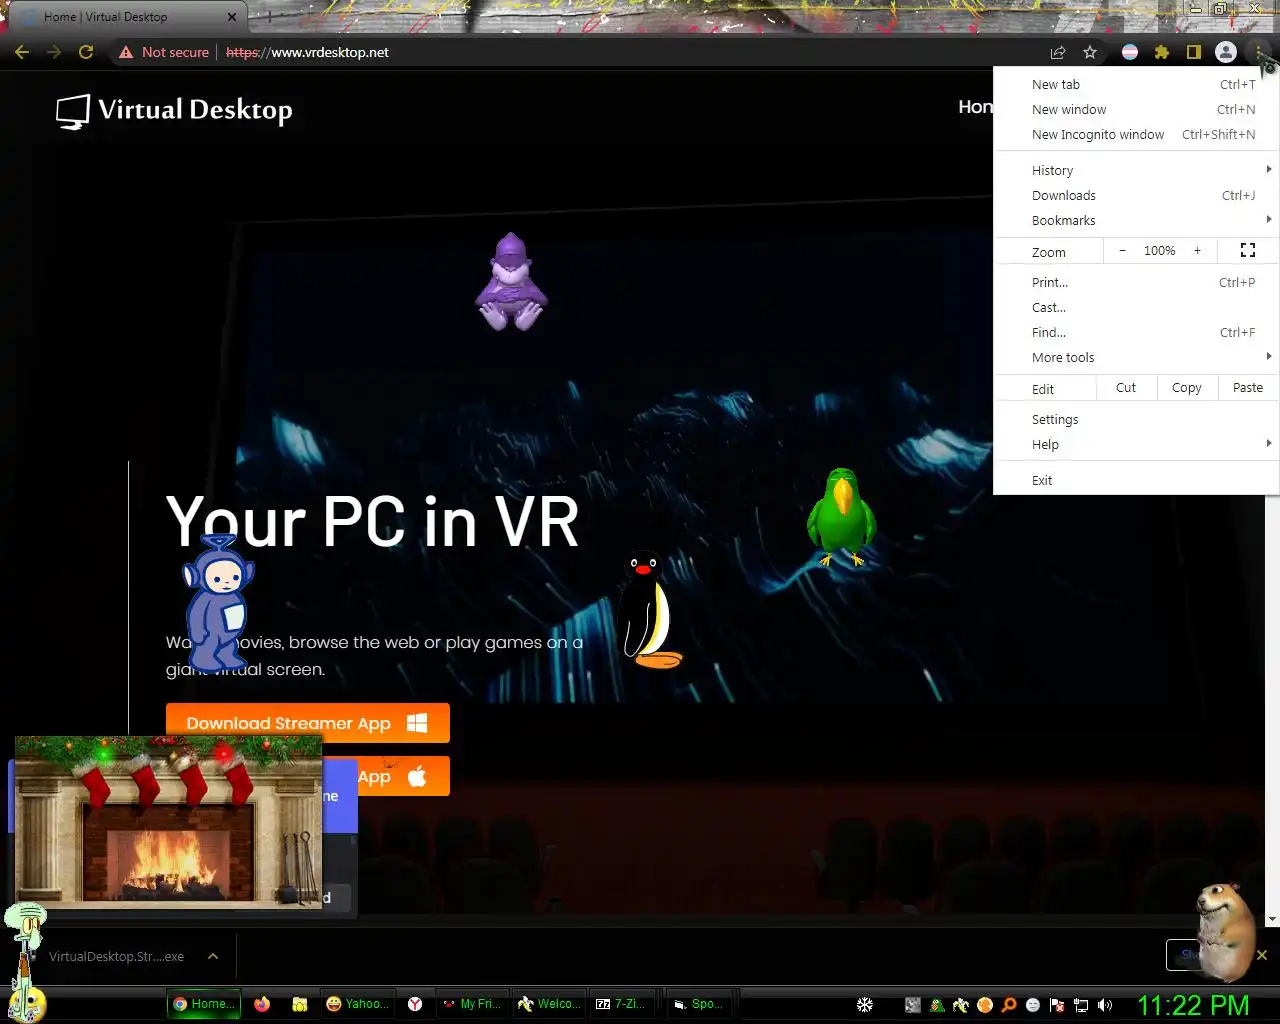This screenshot has height=1024, width=1280.
Task: Open the Yandex browser taskbar icon
Action: tap(415, 1004)
